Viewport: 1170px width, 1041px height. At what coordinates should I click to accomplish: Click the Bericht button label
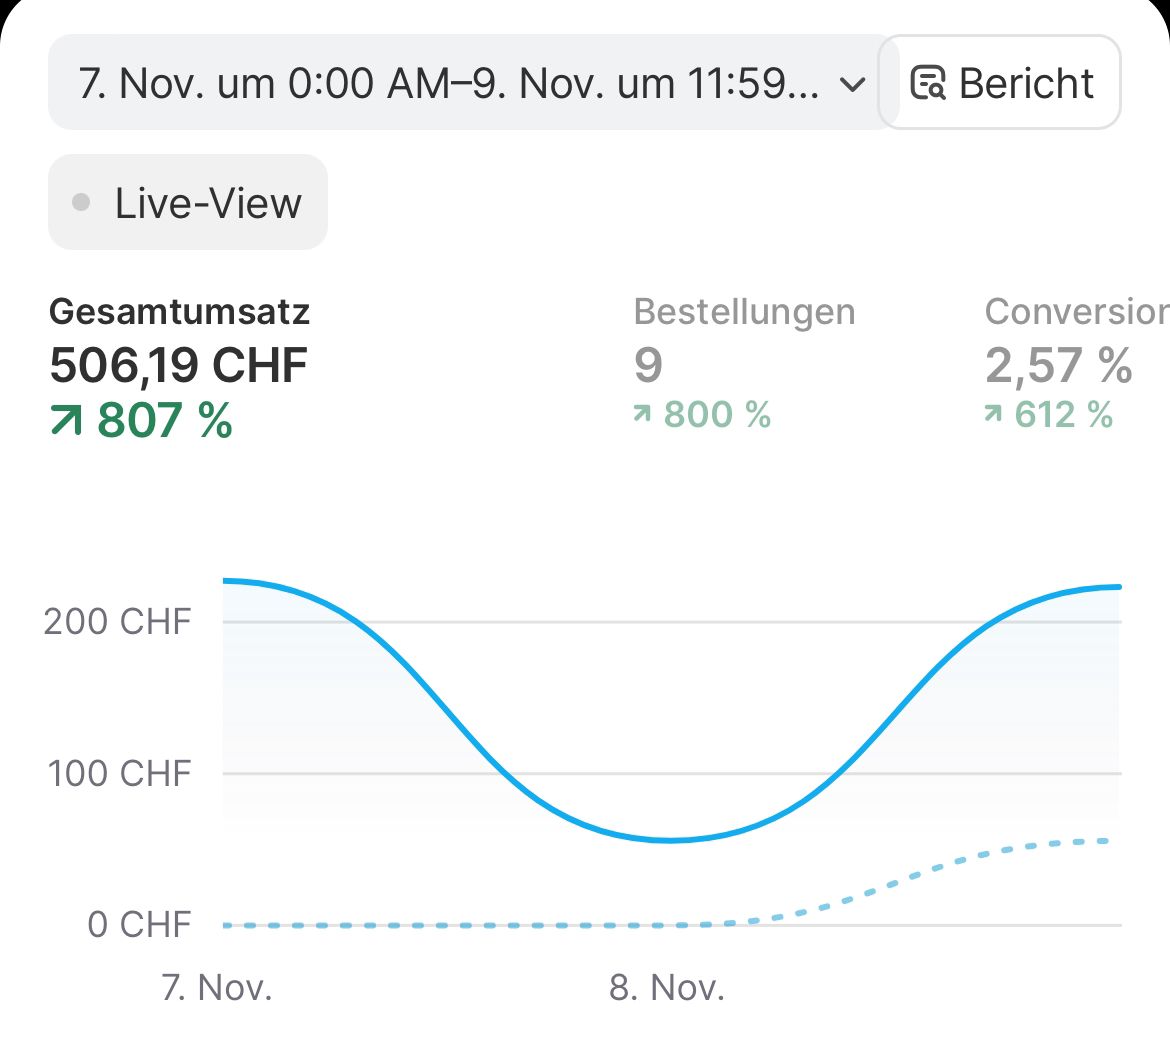[x=1026, y=84]
